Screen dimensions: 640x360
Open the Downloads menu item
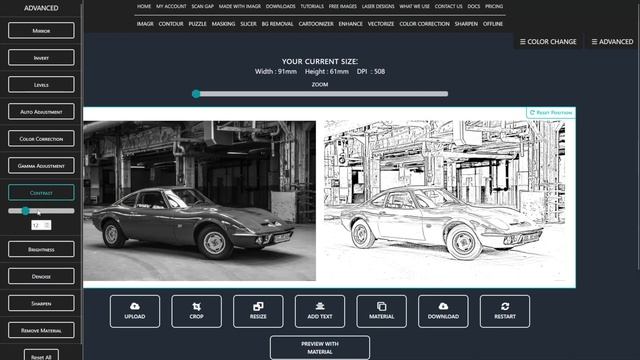point(280,6)
